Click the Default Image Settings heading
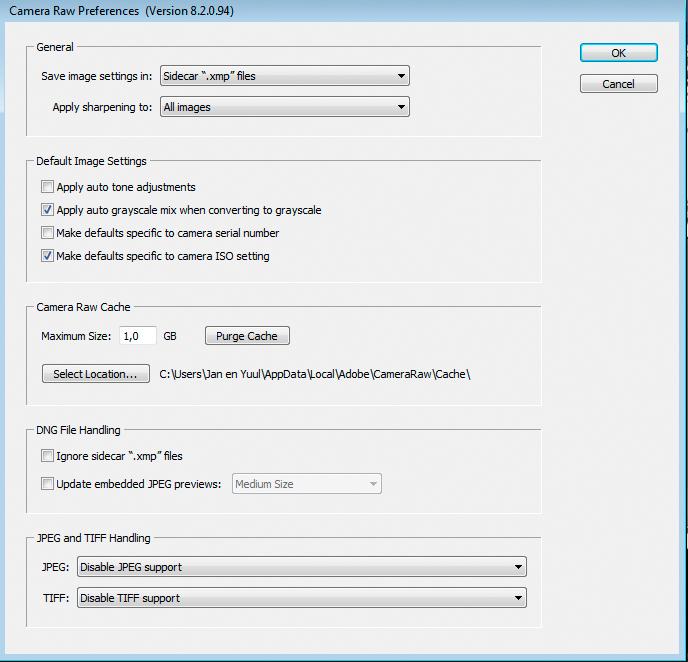The width and height of the screenshot is (688, 662). (91, 161)
